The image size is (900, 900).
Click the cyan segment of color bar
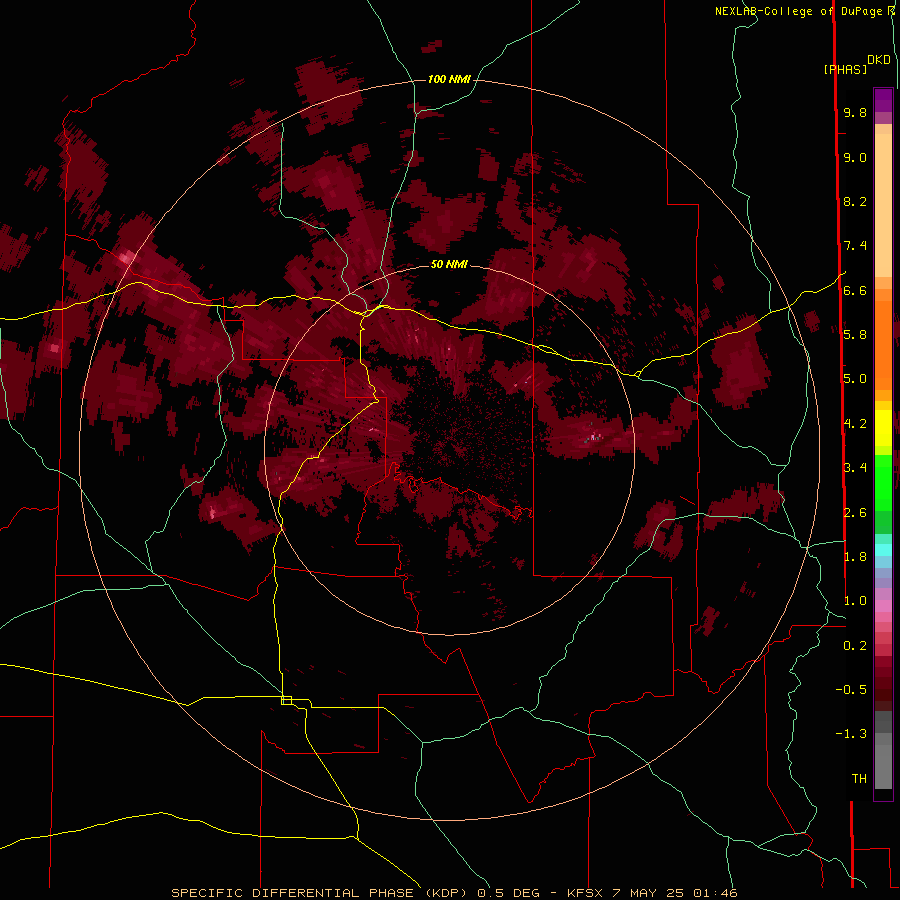pos(883,550)
